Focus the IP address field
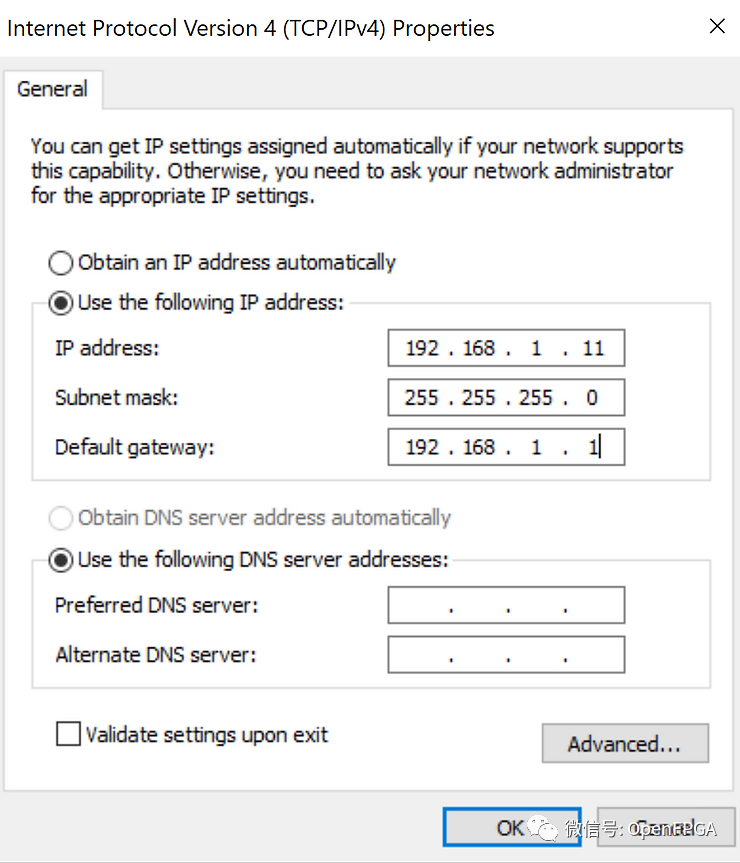This screenshot has width=740, height=863. pyautogui.click(x=505, y=347)
